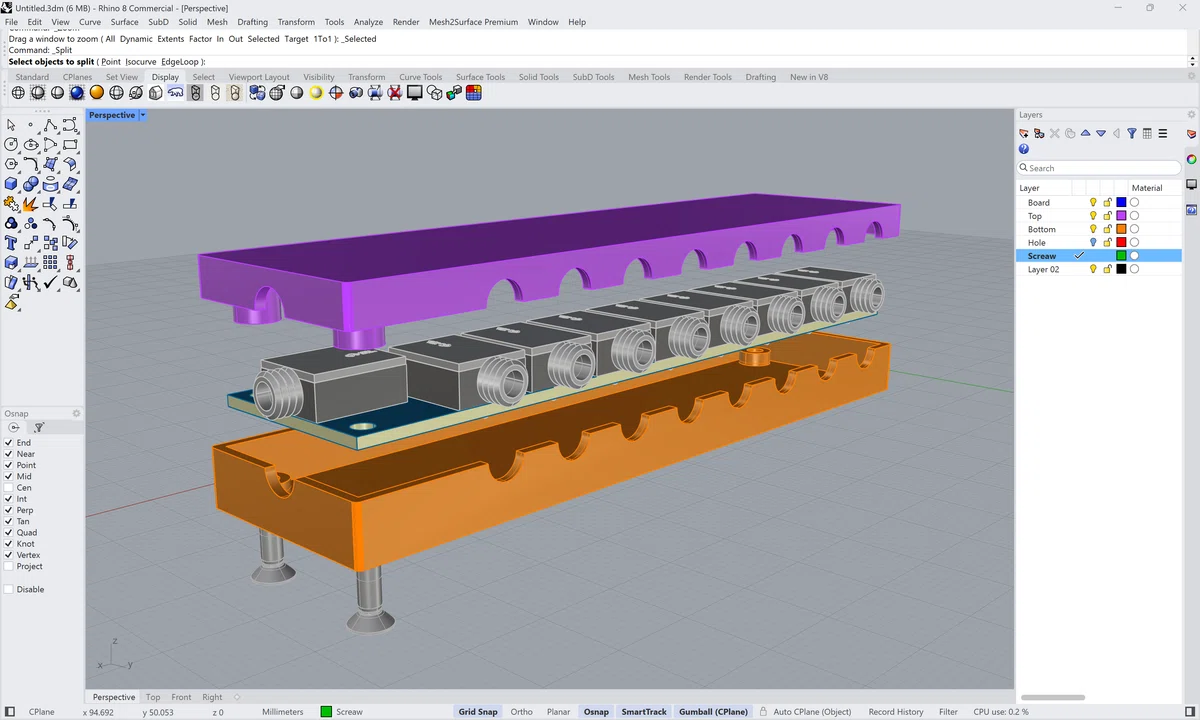Screen dimensions: 1200x720
Task: Select the arrow pointer selection tool
Action: pos(11,125)
